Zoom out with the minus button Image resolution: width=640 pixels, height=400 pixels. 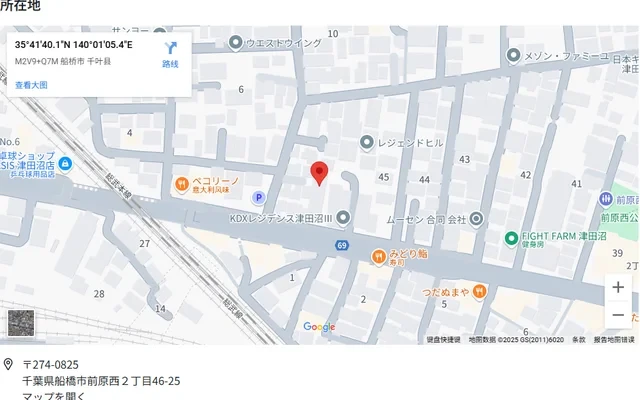coord(618,315)
